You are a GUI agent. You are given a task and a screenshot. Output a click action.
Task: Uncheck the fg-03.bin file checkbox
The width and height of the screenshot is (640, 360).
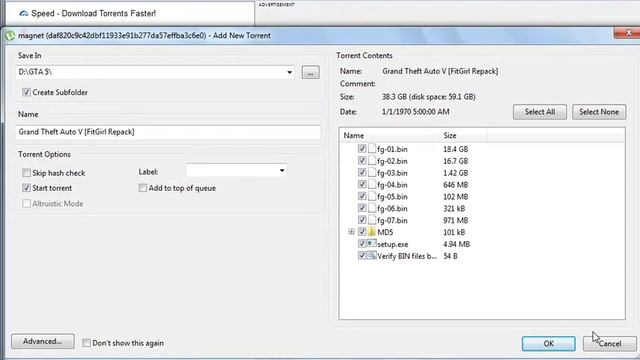(362, 172)
